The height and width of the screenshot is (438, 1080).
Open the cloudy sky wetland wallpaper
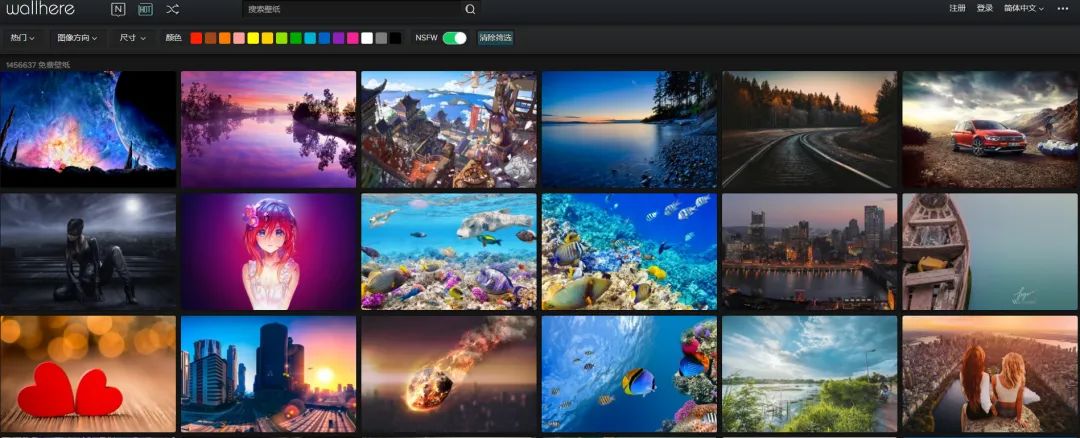(x=810, y=374)
